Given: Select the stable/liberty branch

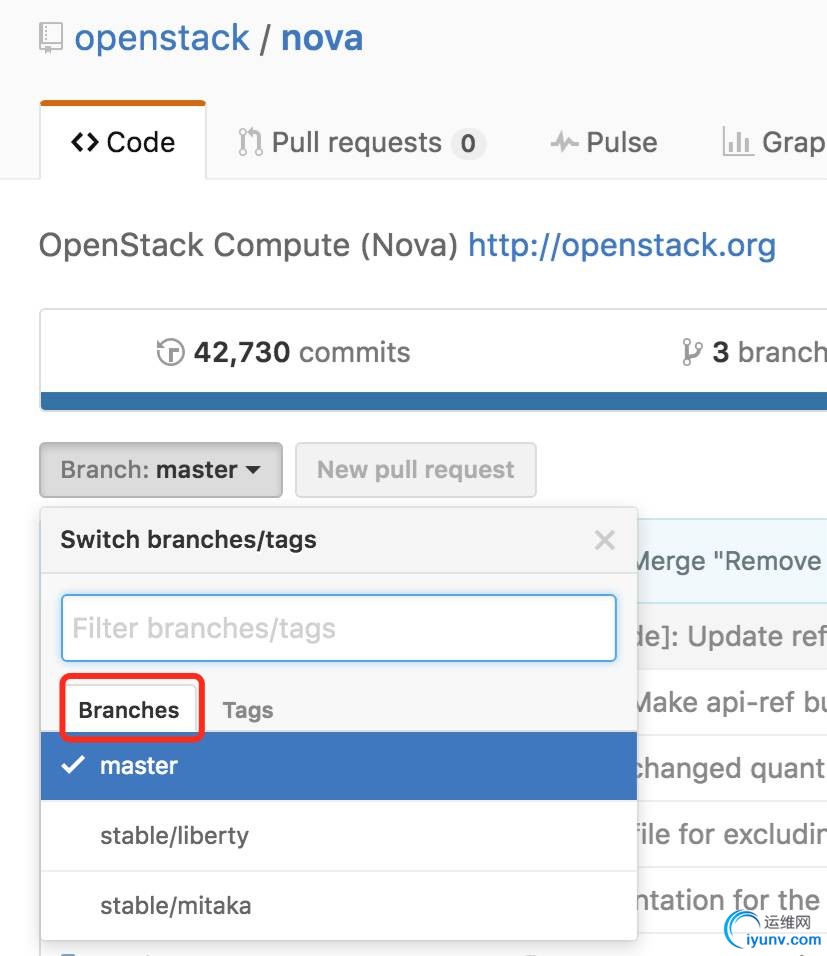Looking at the screenshot, I should click(174, 836).
